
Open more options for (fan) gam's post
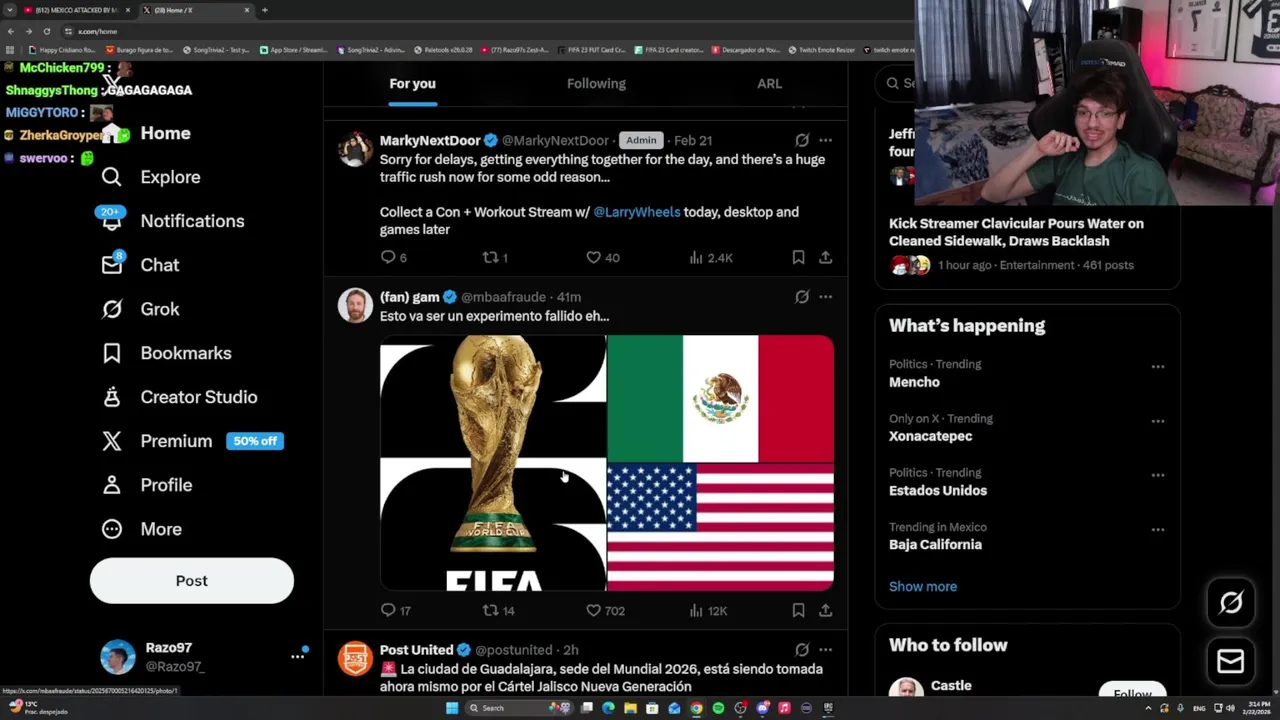826,297
